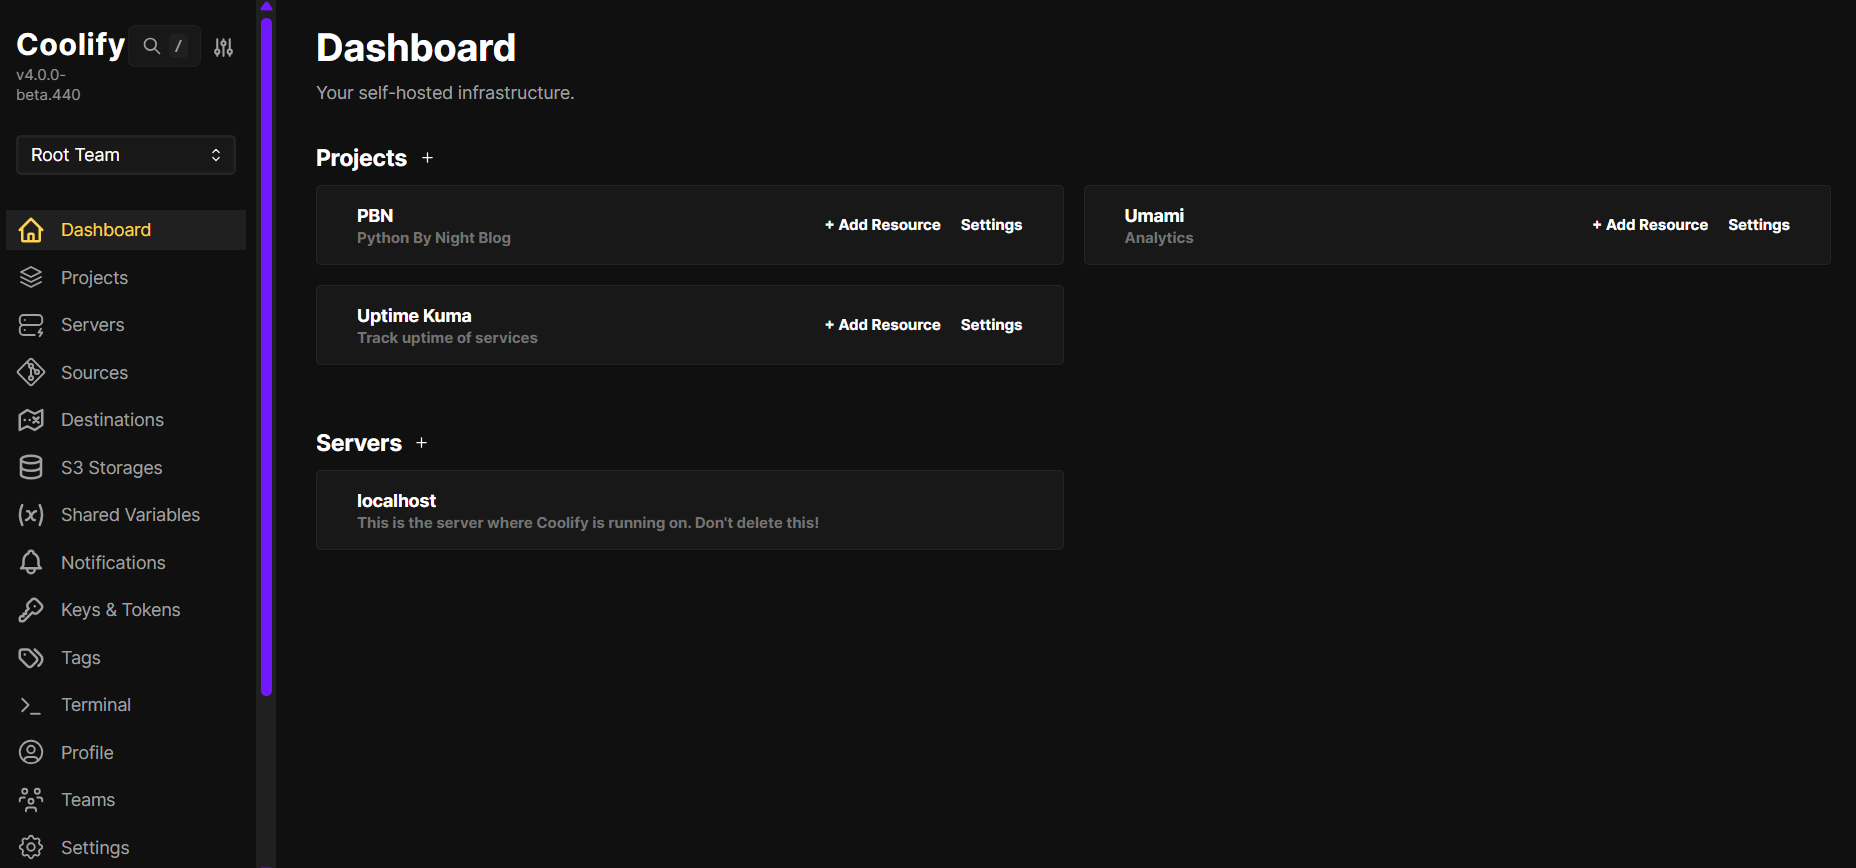Click the Destinations map icon
1856x868 pixels.
click(x=31, y=420)
